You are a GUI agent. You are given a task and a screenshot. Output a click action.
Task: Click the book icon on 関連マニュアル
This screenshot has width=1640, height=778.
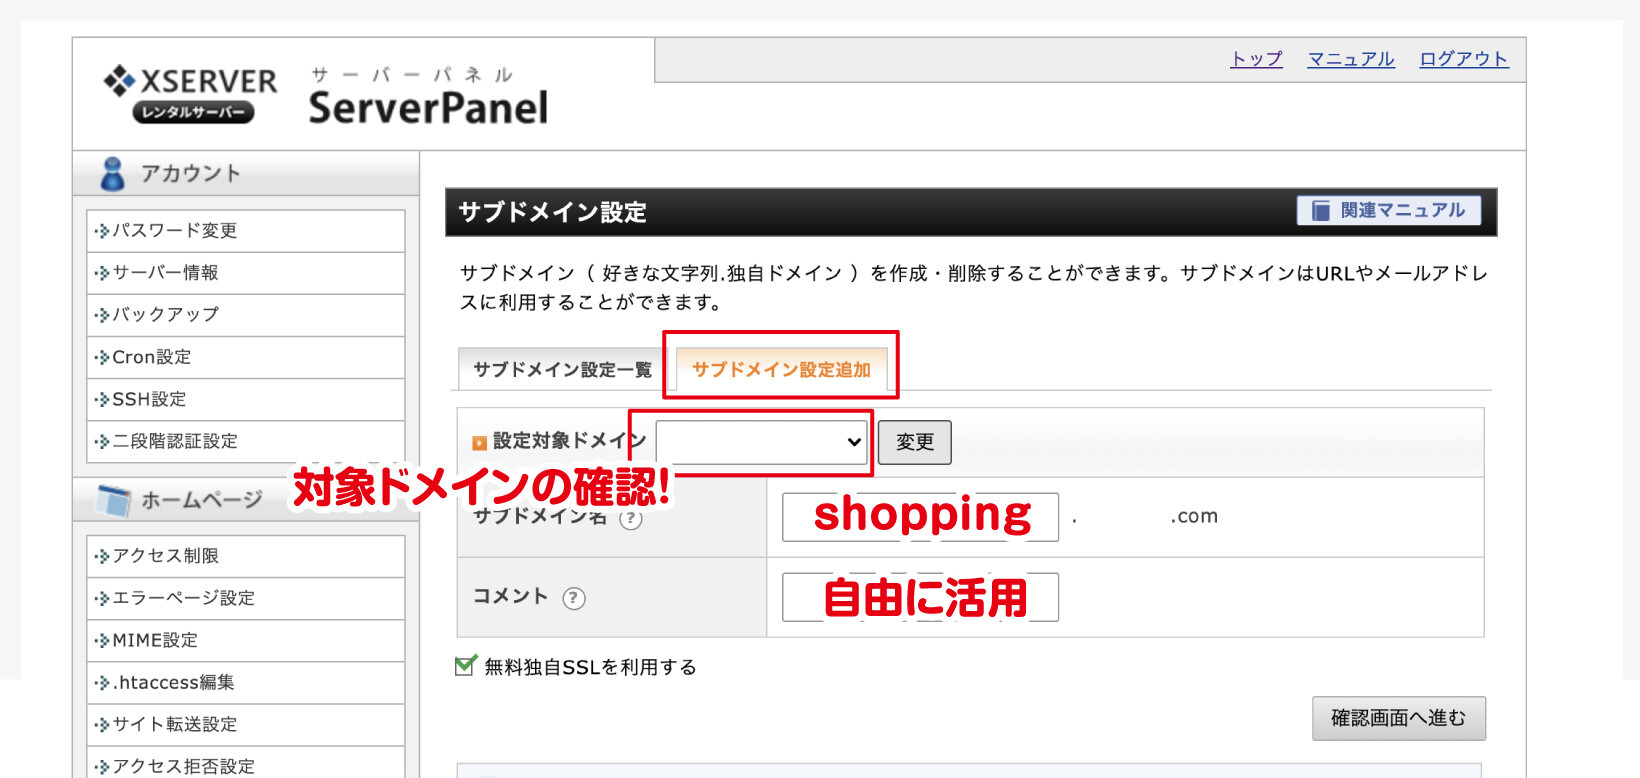[1321, 211]
